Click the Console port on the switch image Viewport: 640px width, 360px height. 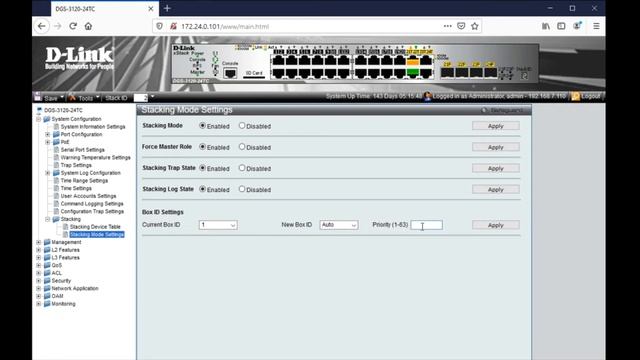(230, 73)
